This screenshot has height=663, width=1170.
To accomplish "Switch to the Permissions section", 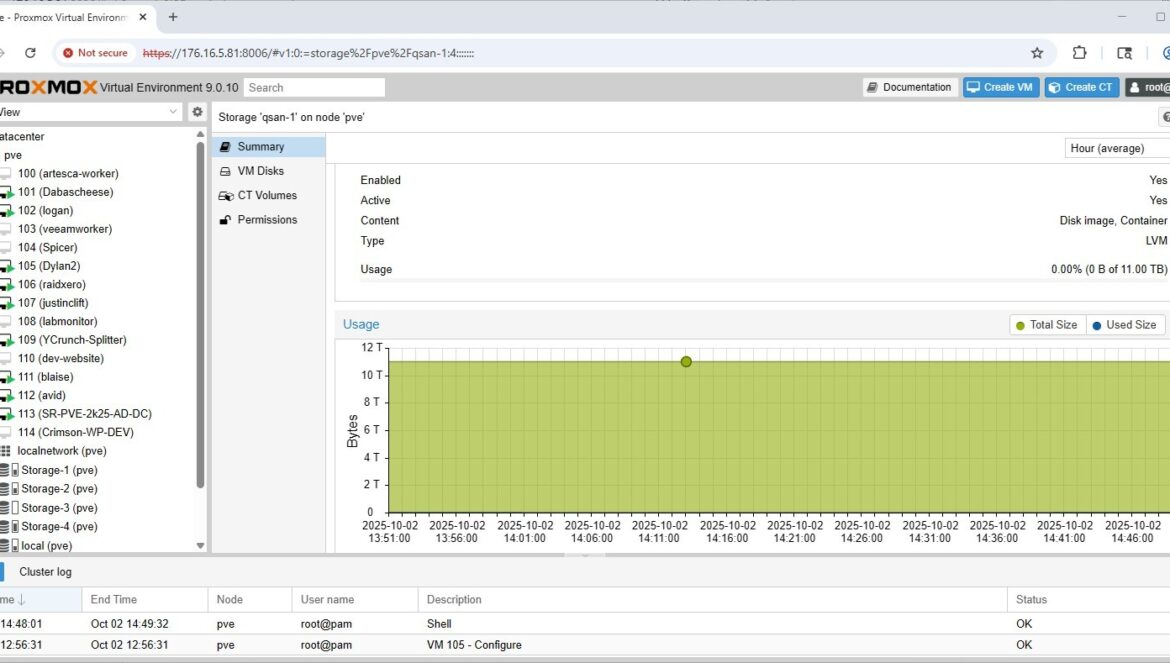I will tap(266, 220).
